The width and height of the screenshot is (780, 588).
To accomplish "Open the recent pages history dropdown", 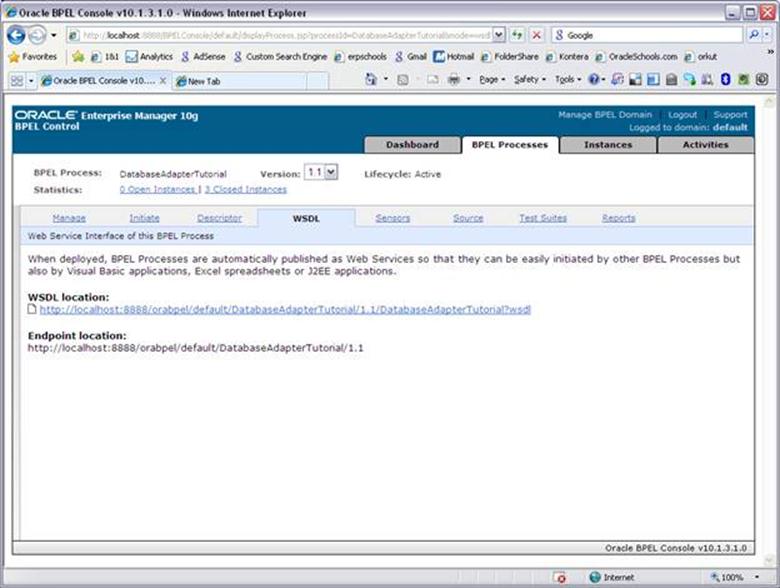I will [x=54, y=35].
